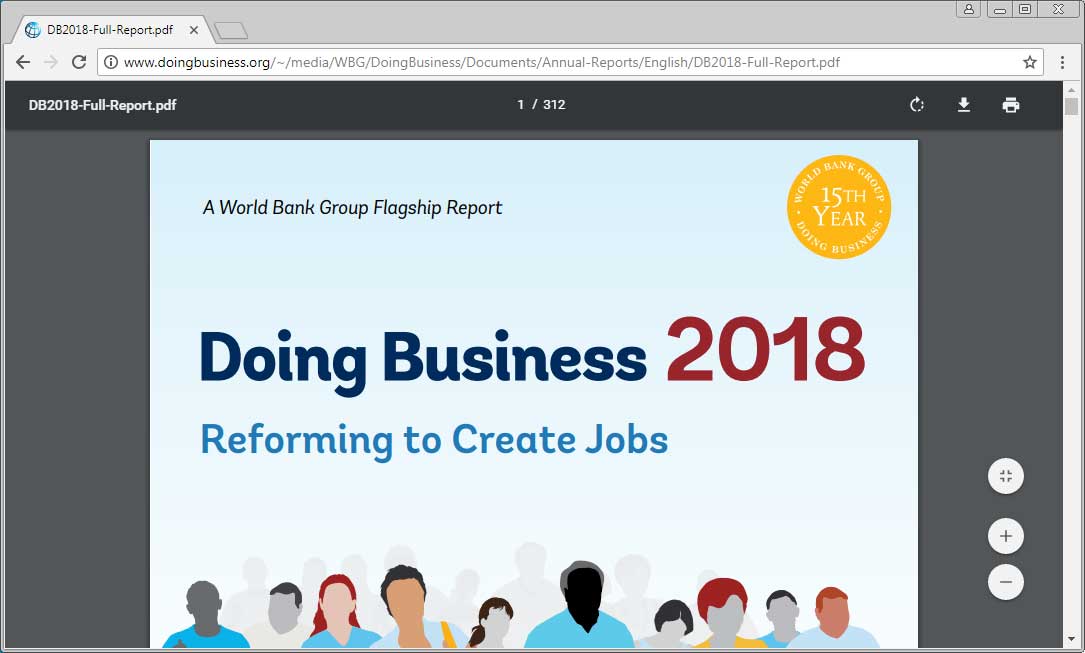
Task: Click the globe favicon on the tab
Action: point(33,30)
